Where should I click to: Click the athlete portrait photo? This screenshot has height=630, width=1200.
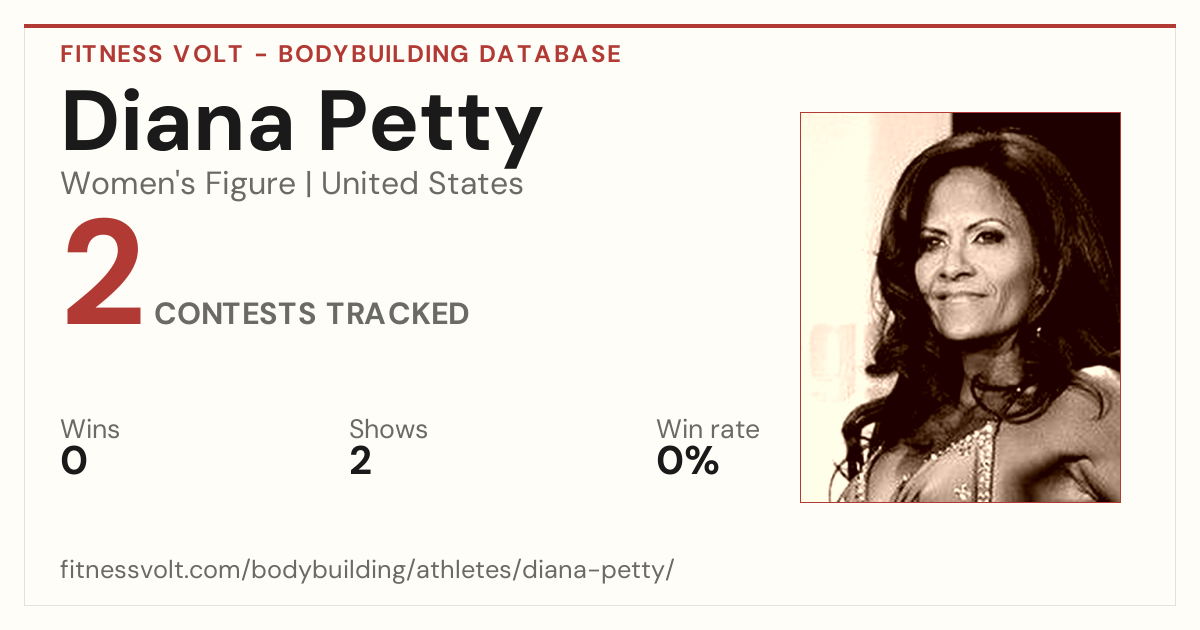pyautogui.click(x=960, y=307)
